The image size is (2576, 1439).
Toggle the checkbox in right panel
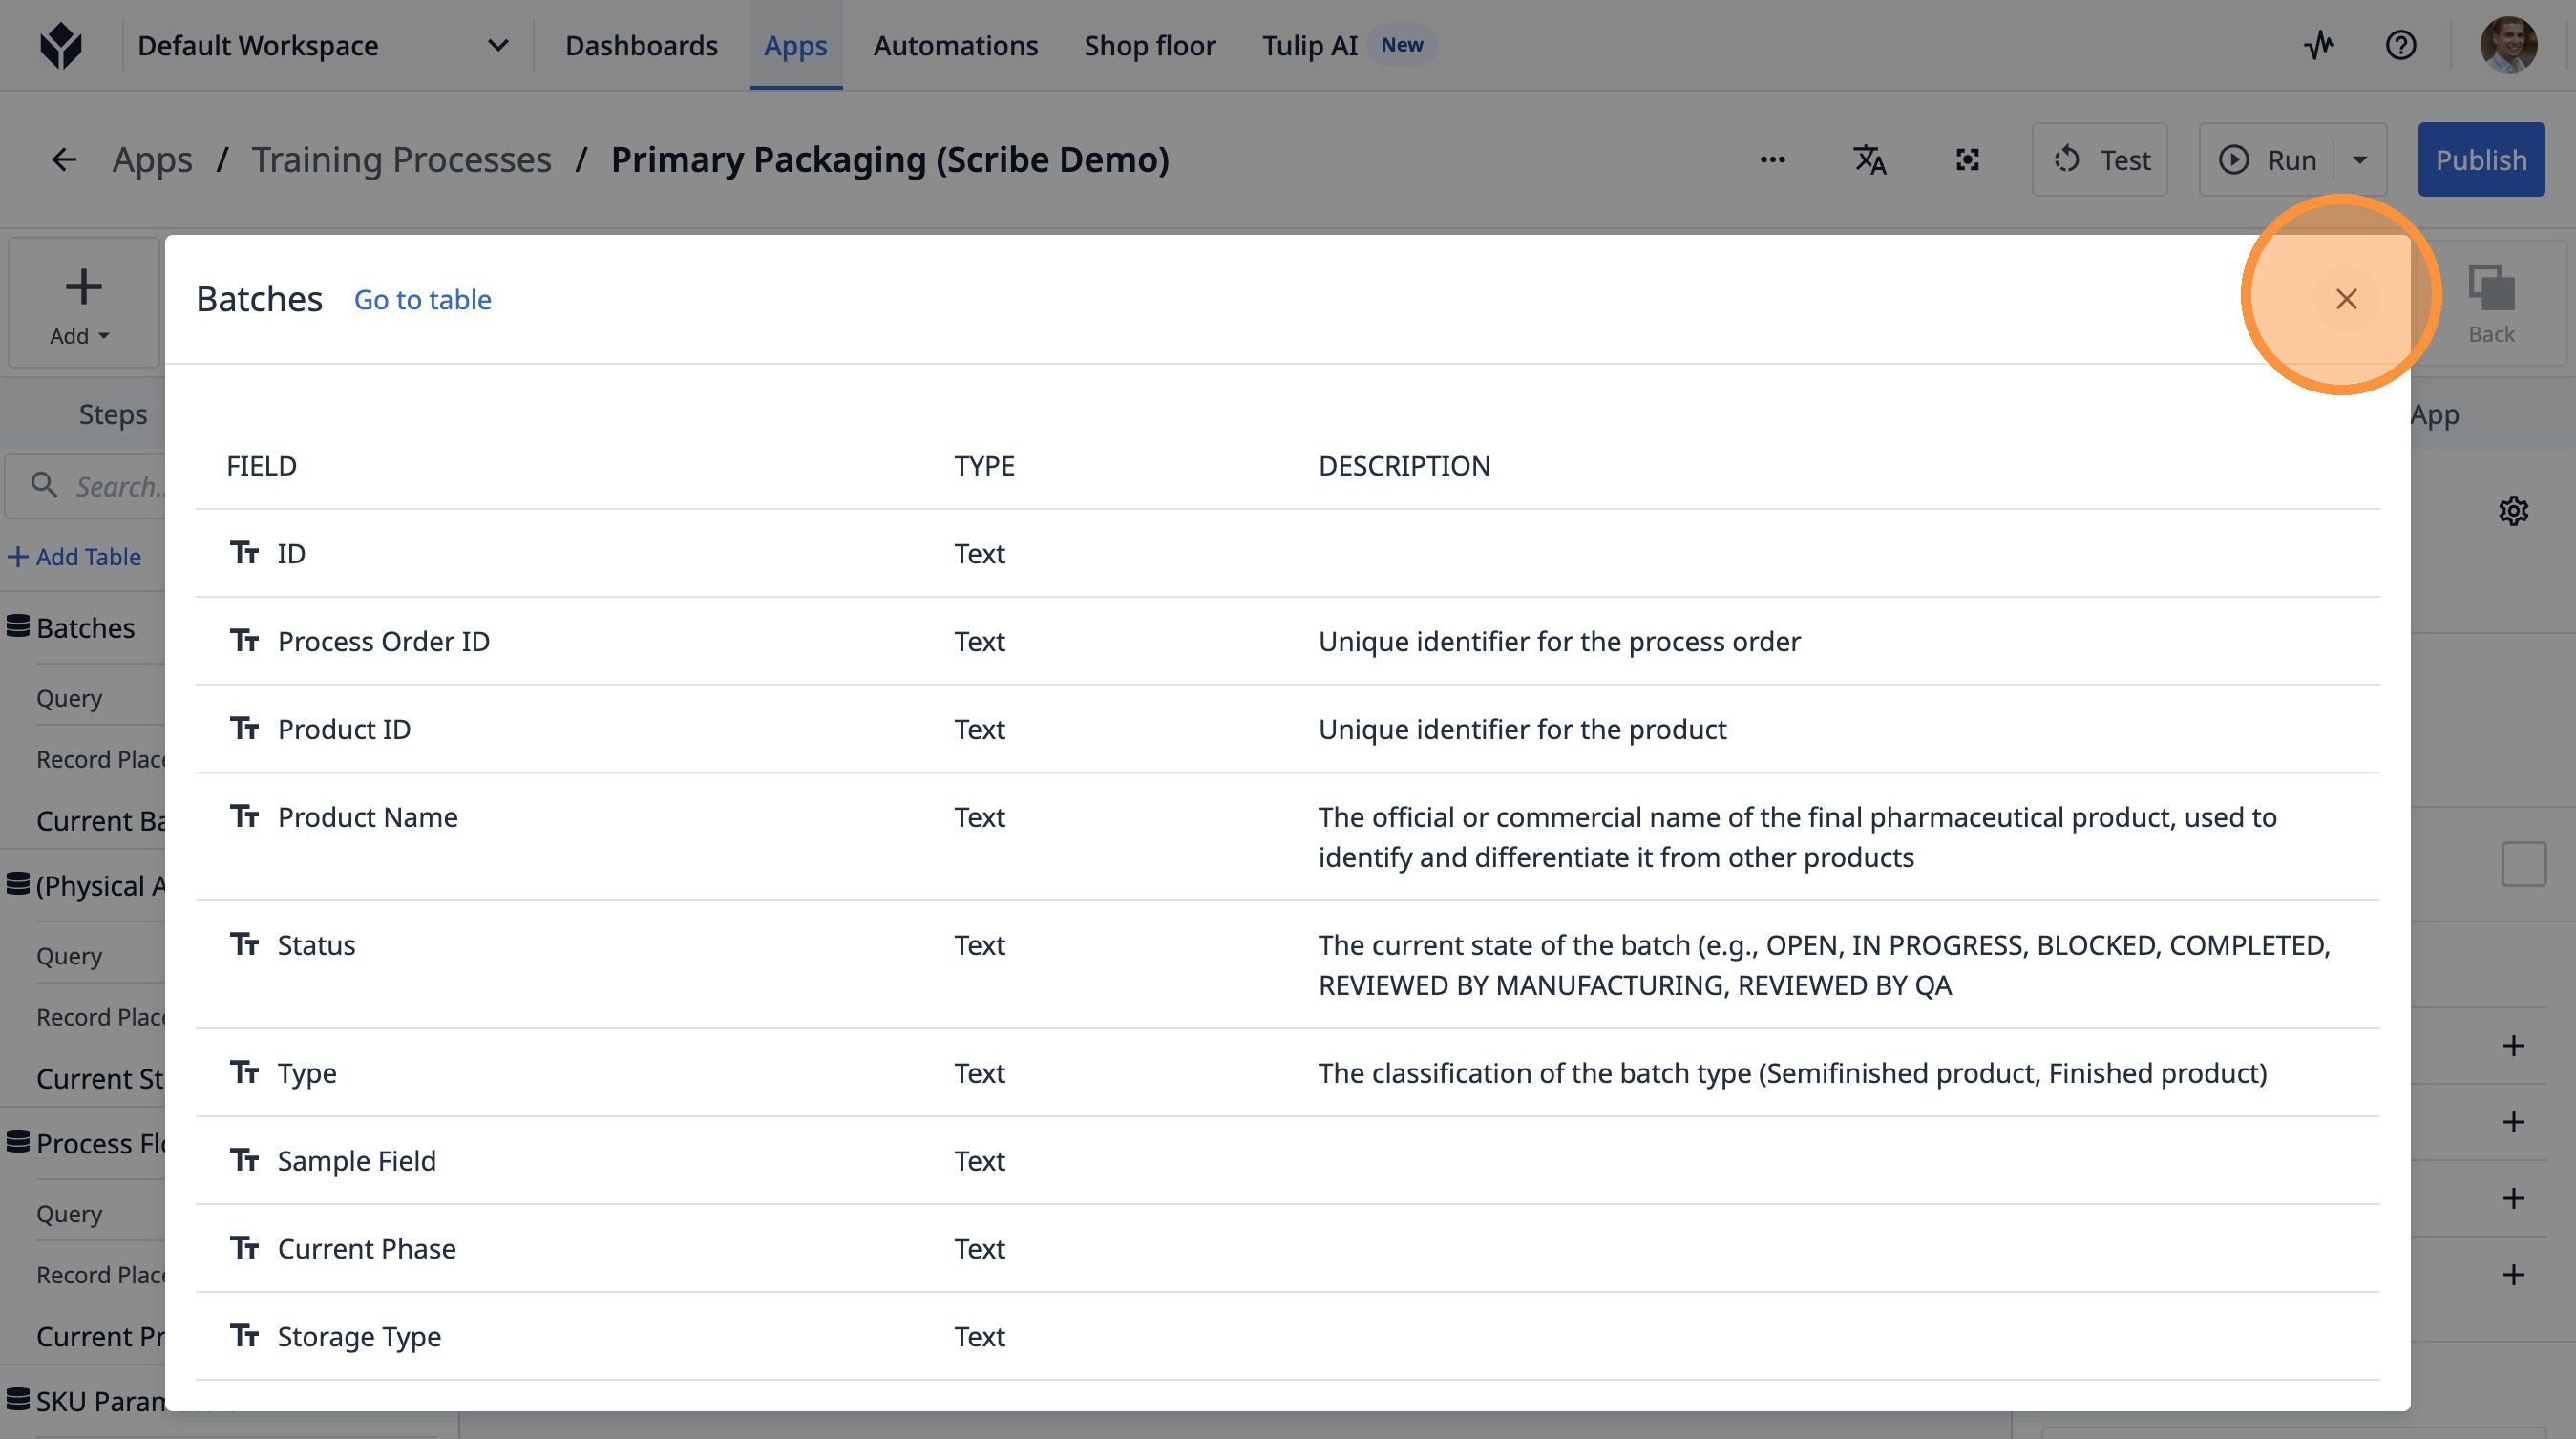2523,864
